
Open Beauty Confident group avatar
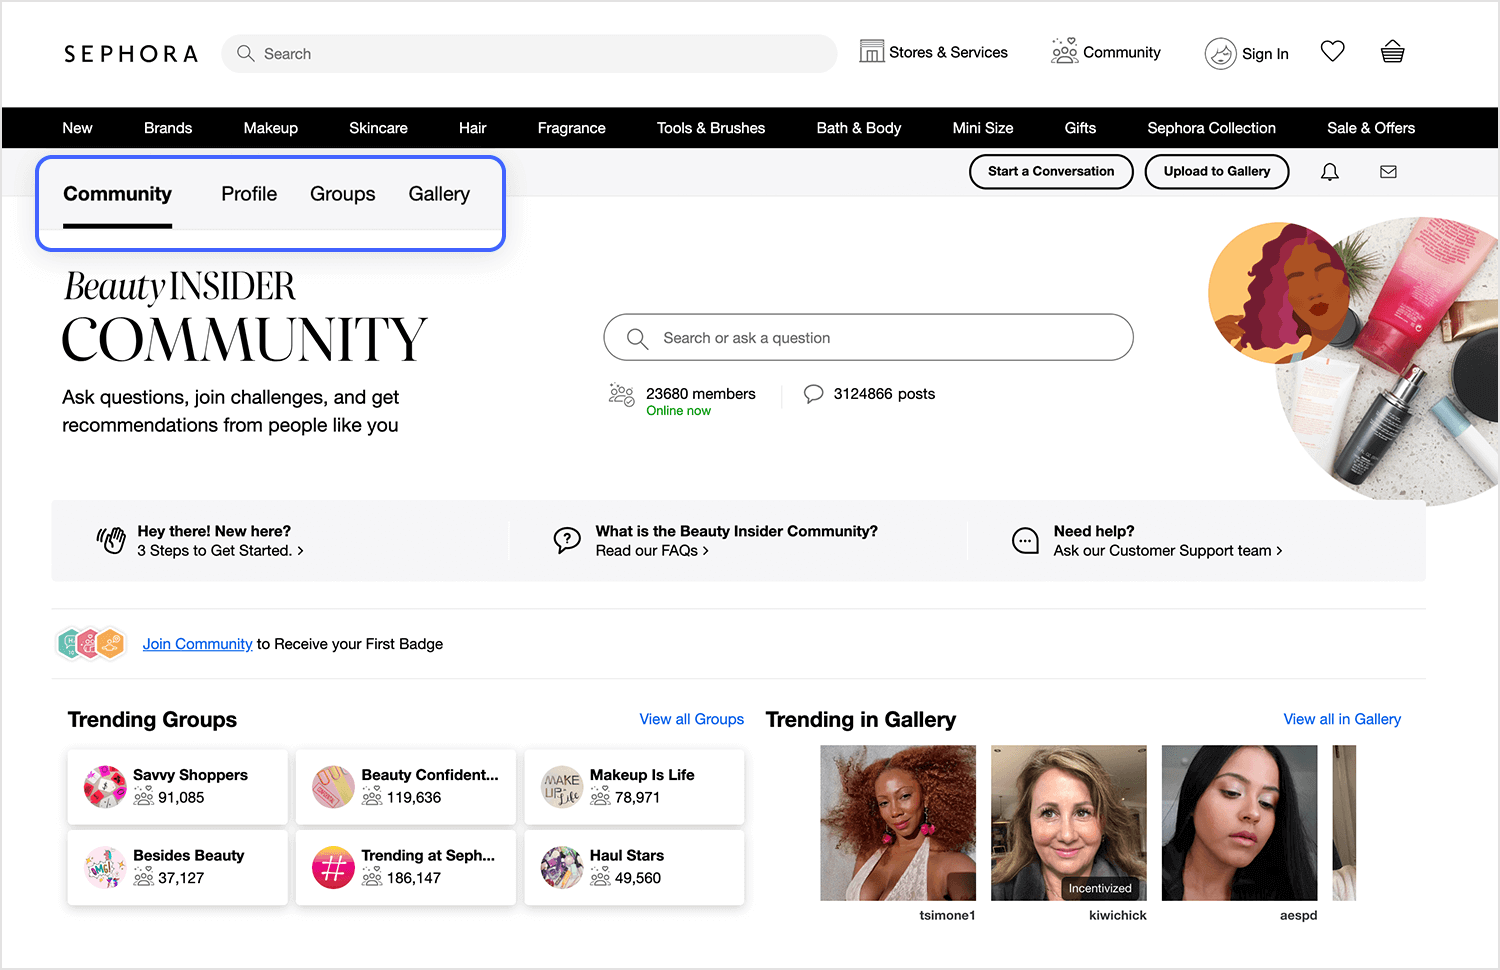(333, 787)
